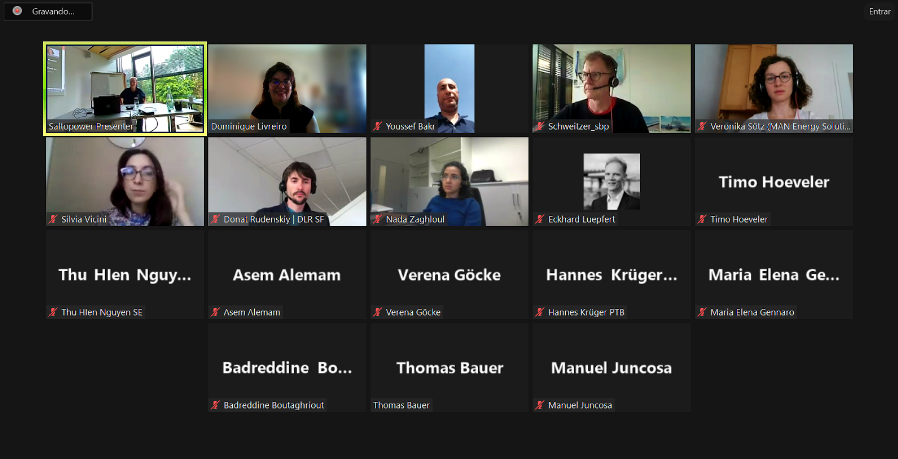Image resolution: width=898 pixels, height=459 pixels.
Task: Select the Hannes Krüger PTB participant tile
Action: click(612, 274)
